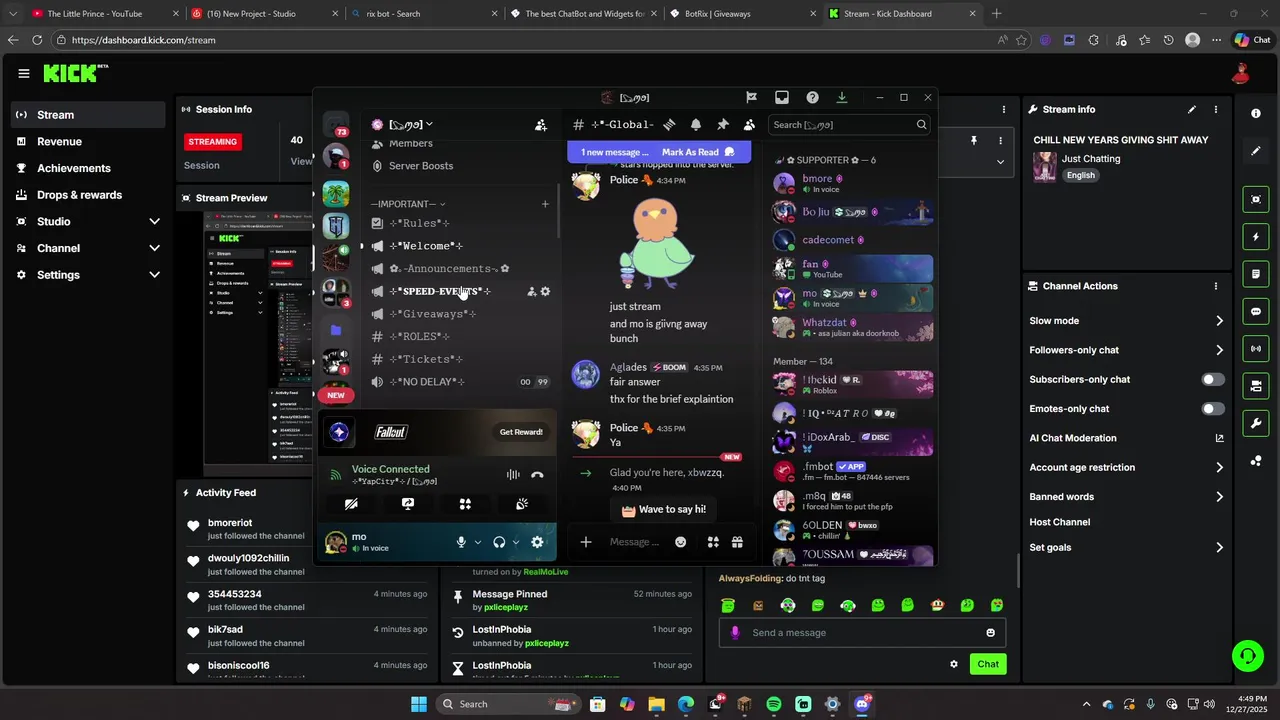Collapse the IMPORTANT channel category
The image size is (1280, 720).
coord(408,204)
